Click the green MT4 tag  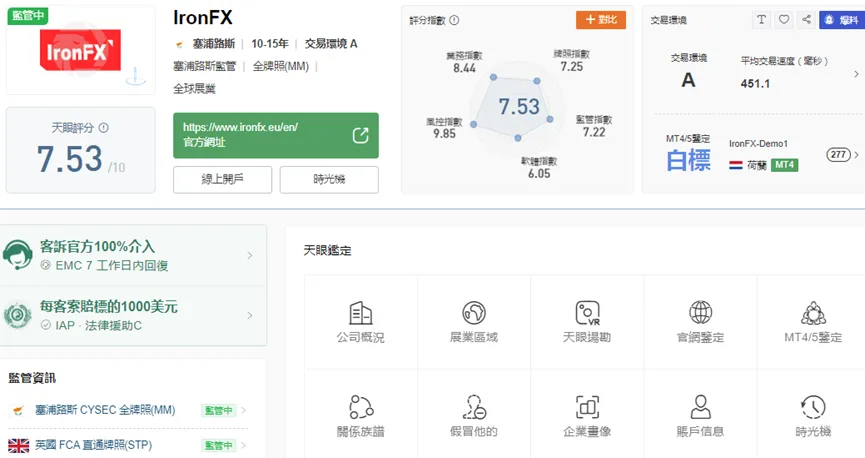click(784, 164)
